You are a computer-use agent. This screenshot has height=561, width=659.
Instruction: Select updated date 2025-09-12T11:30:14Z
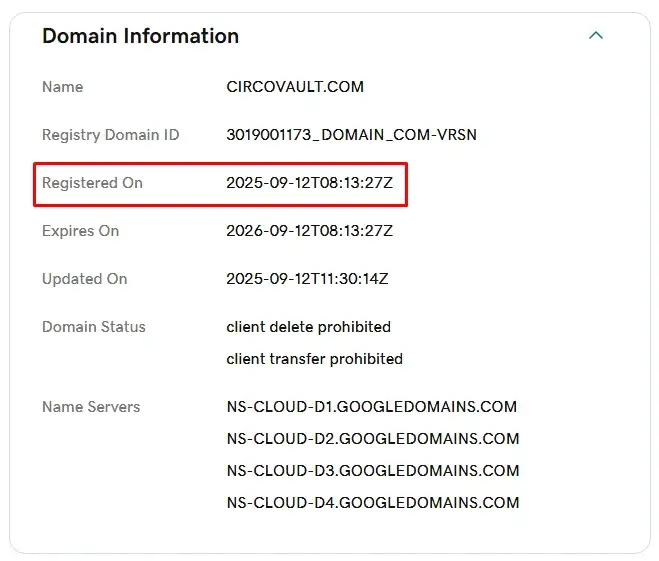click(x=307, y=279)
